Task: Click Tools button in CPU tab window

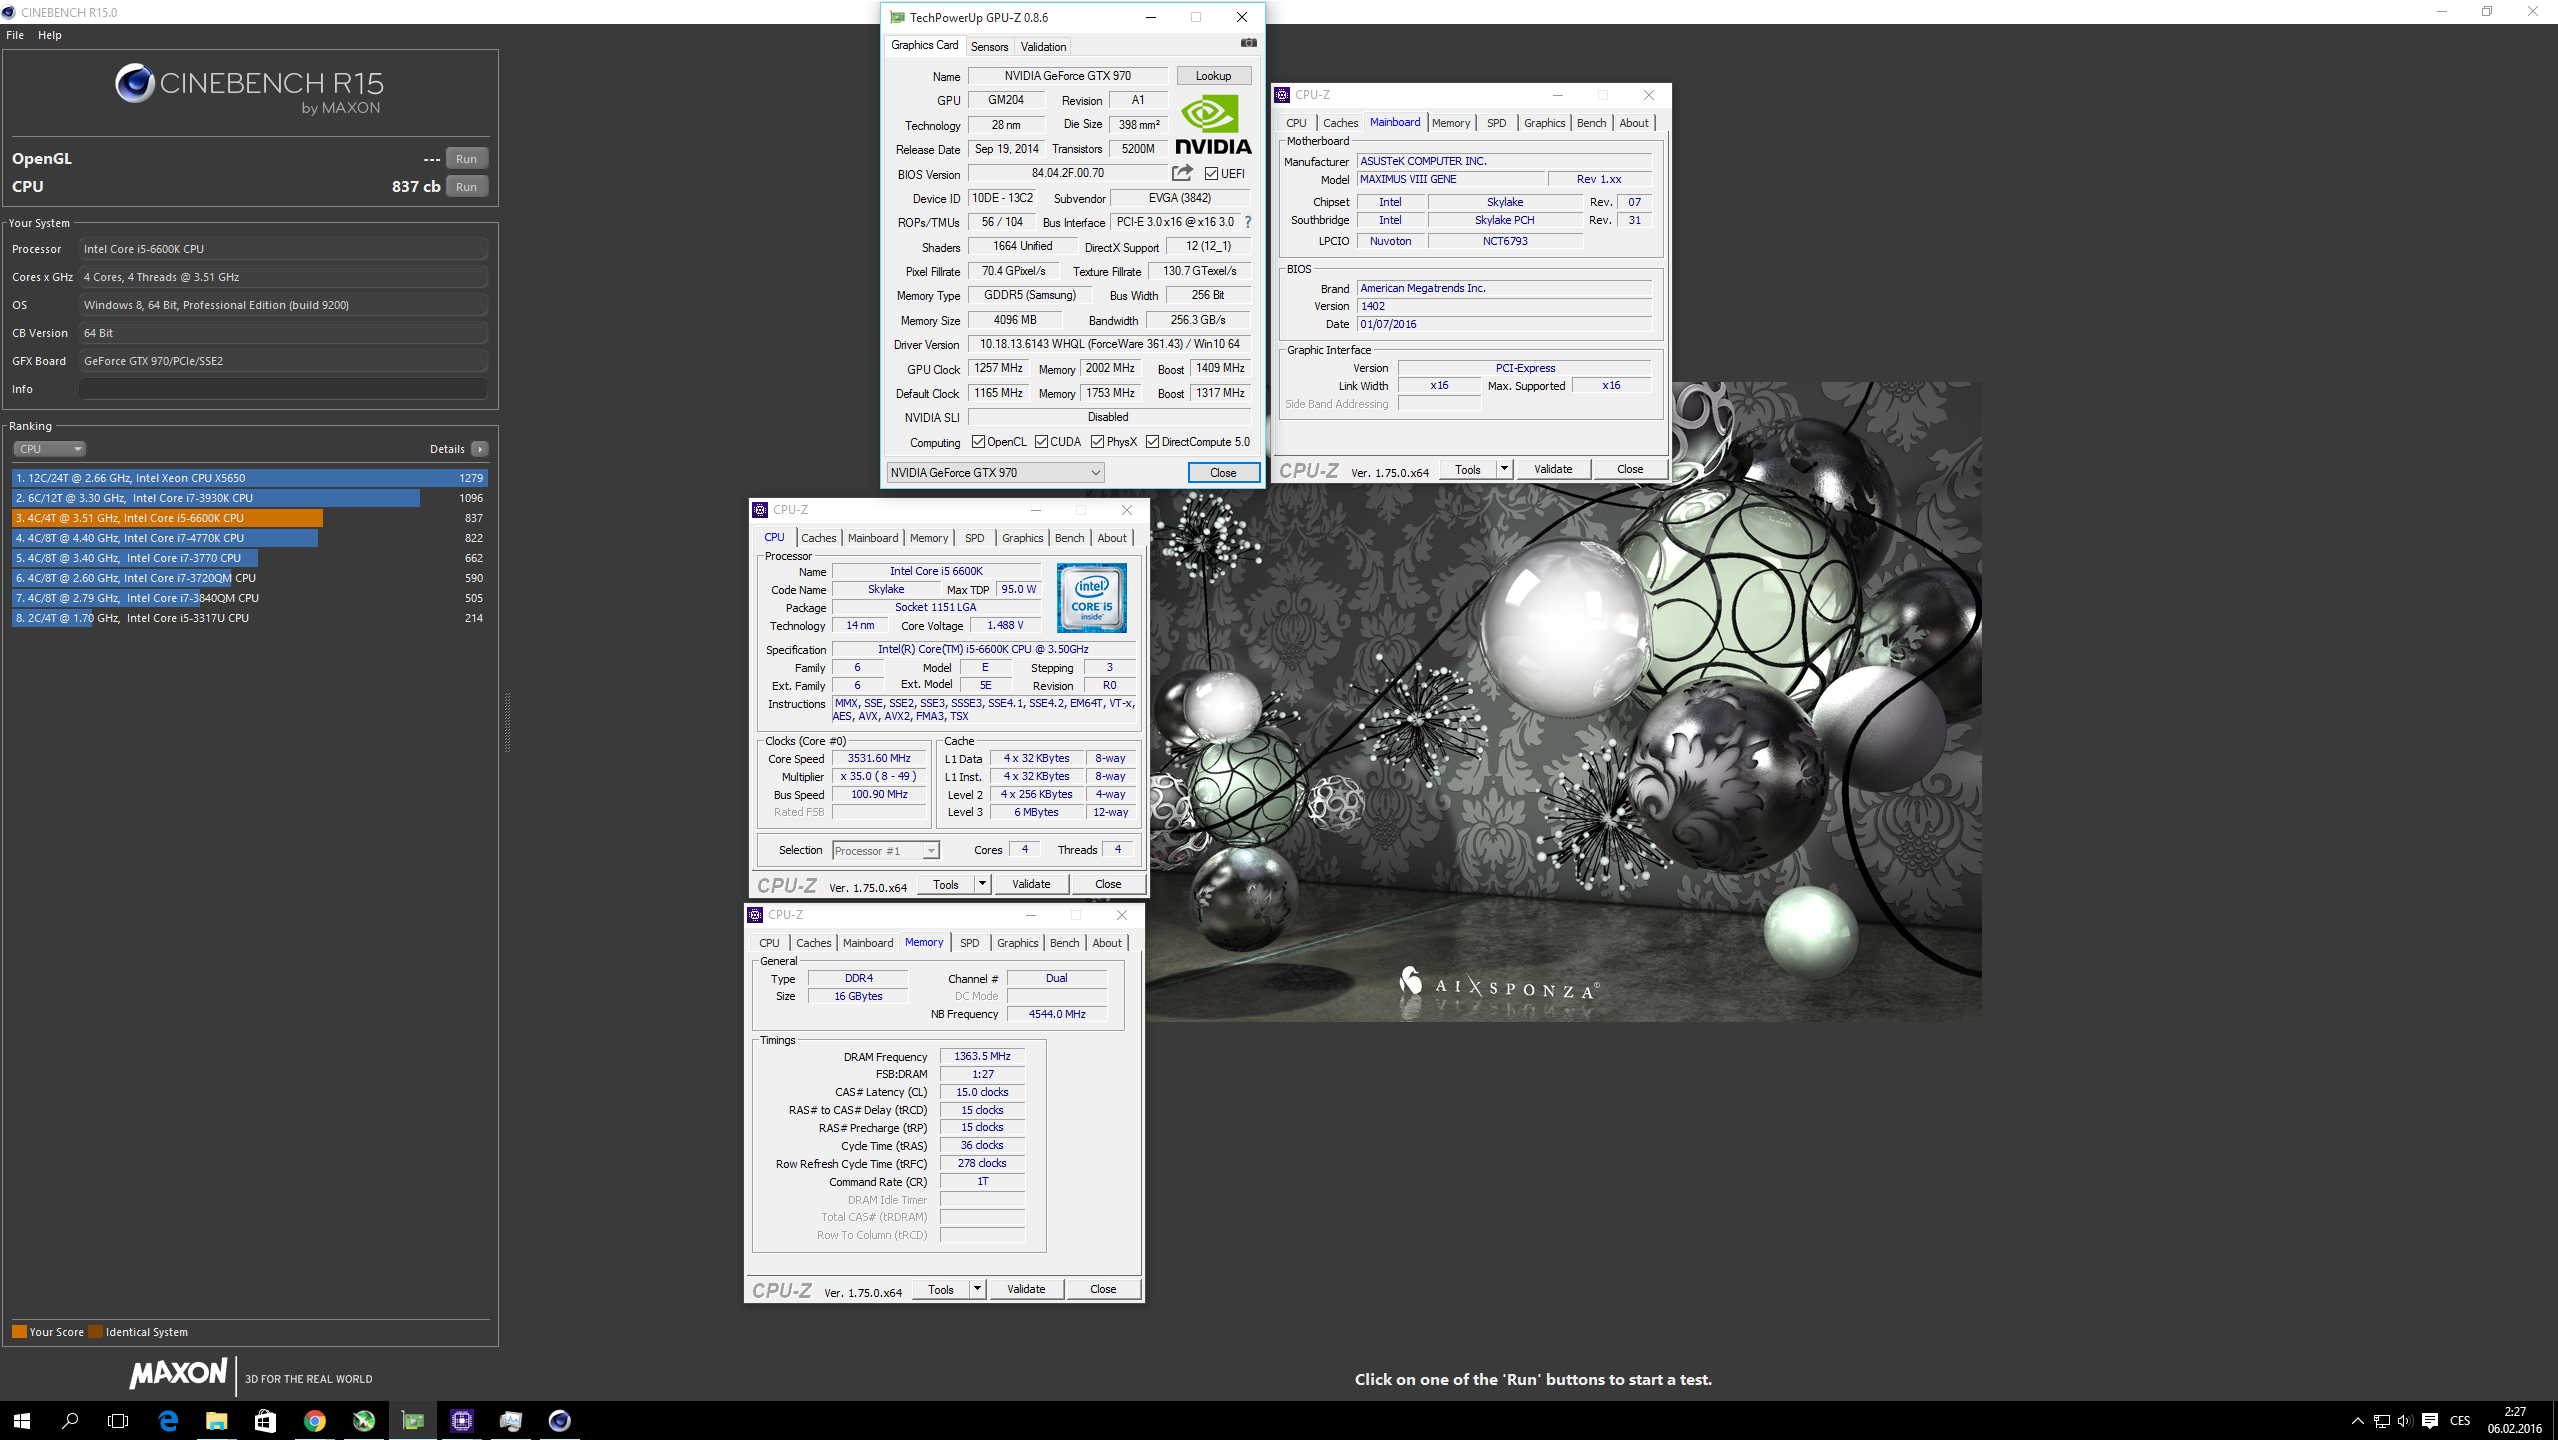Action: click(945, 884)
